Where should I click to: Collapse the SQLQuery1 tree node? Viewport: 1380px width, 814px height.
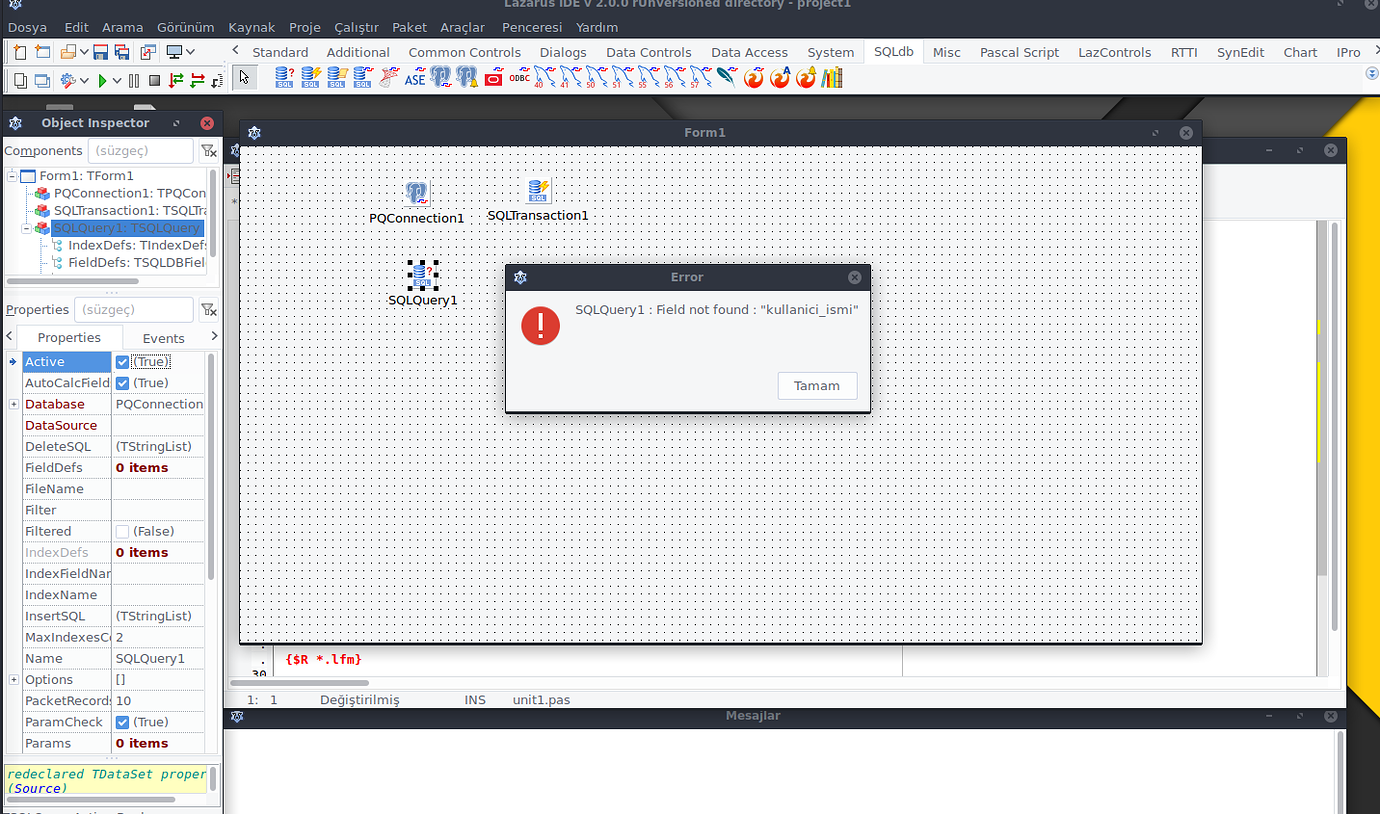(x=26, y=228)
